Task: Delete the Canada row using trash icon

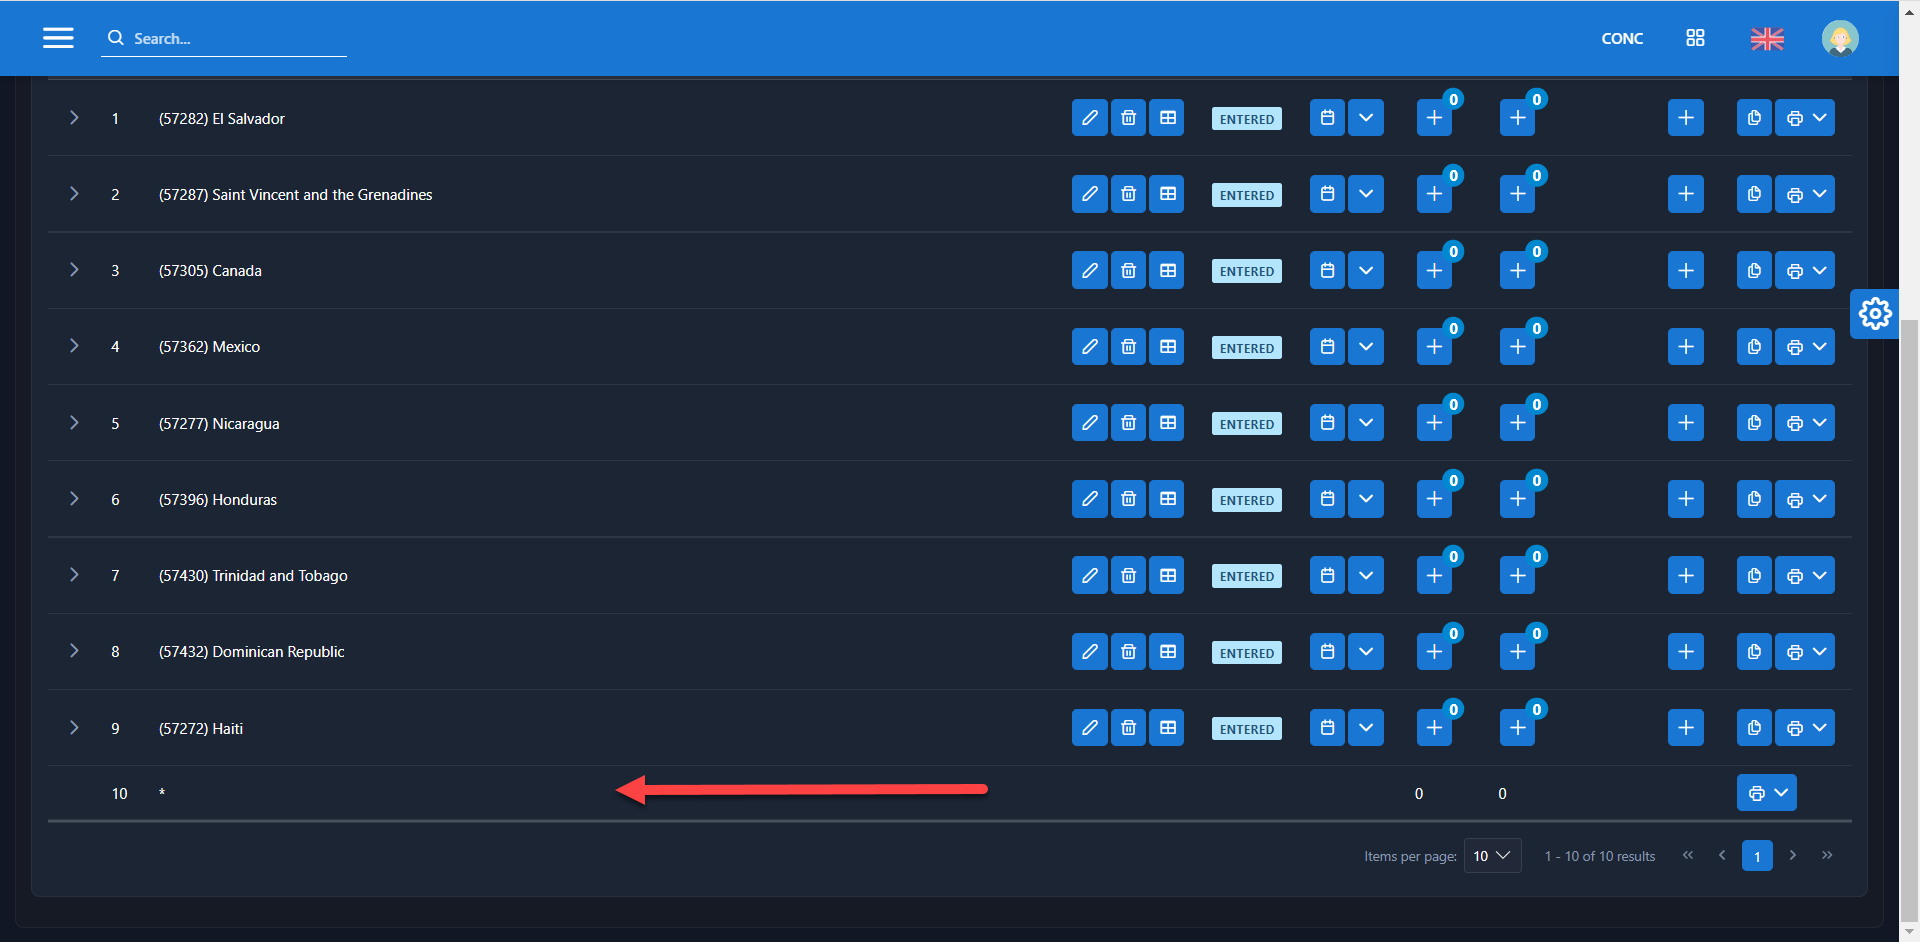Action: [x=1128, y=271]
